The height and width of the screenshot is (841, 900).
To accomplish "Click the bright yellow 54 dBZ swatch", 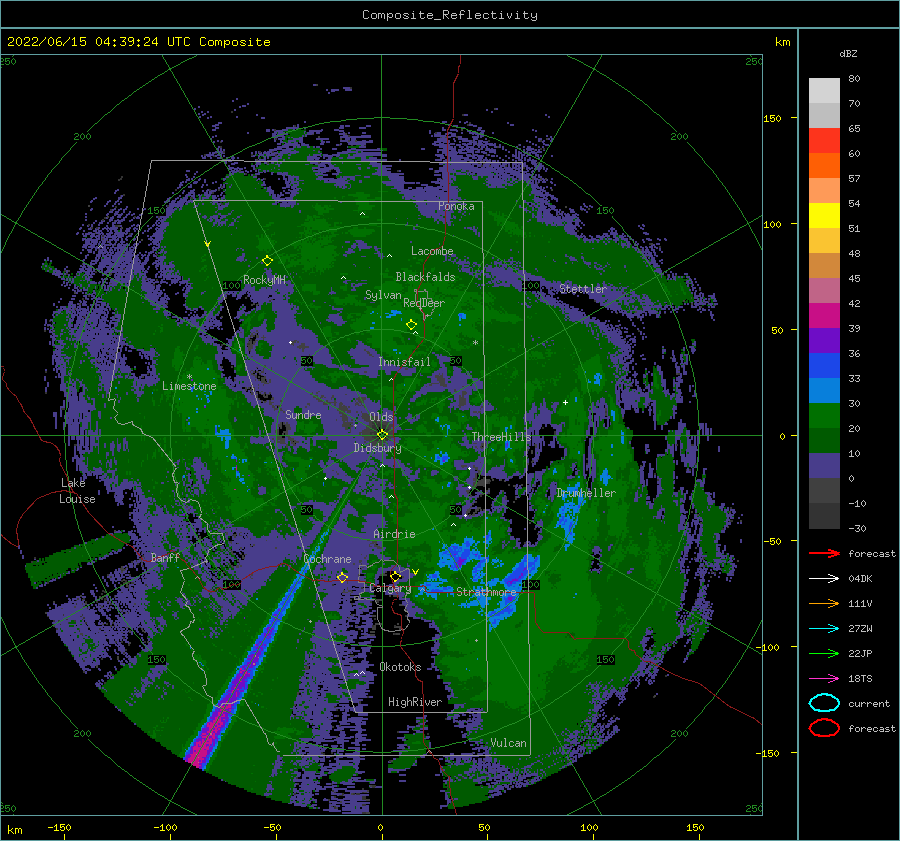I will tap(824, 215).
